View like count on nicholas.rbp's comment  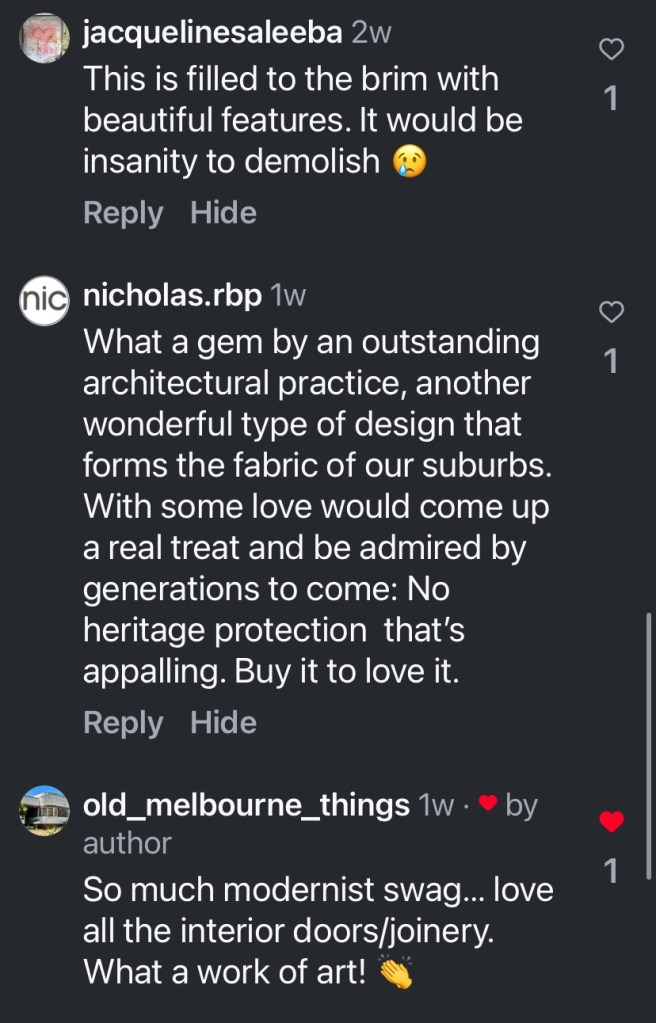coord(611,361)
